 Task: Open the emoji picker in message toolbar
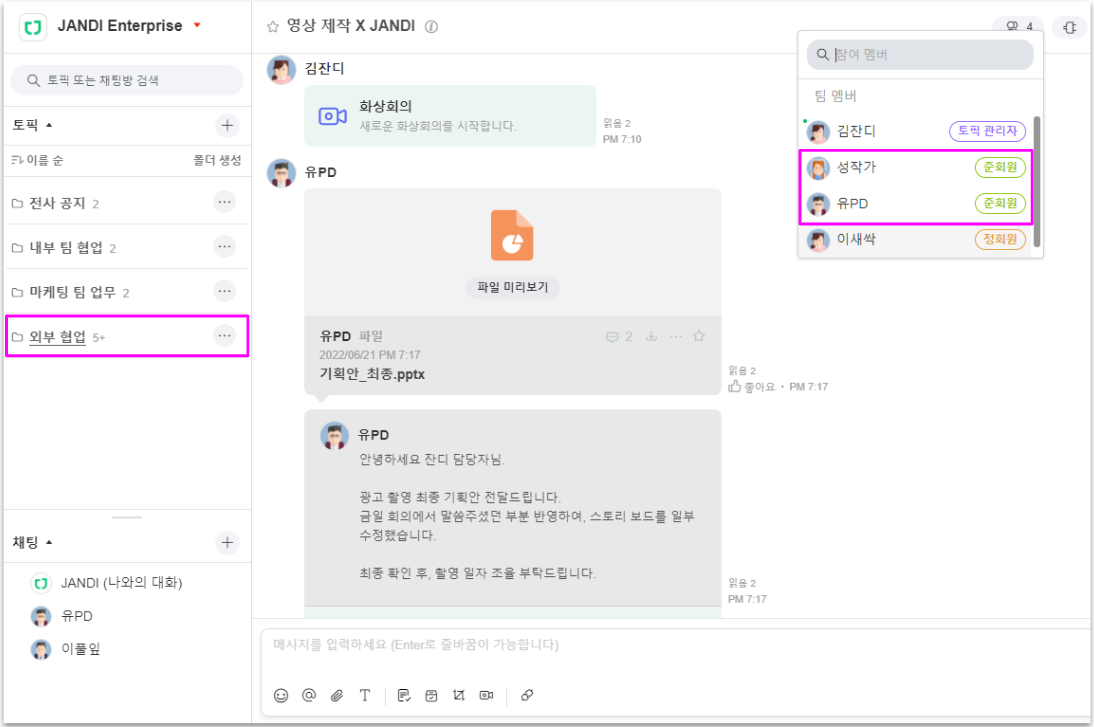tap(281, 695)
